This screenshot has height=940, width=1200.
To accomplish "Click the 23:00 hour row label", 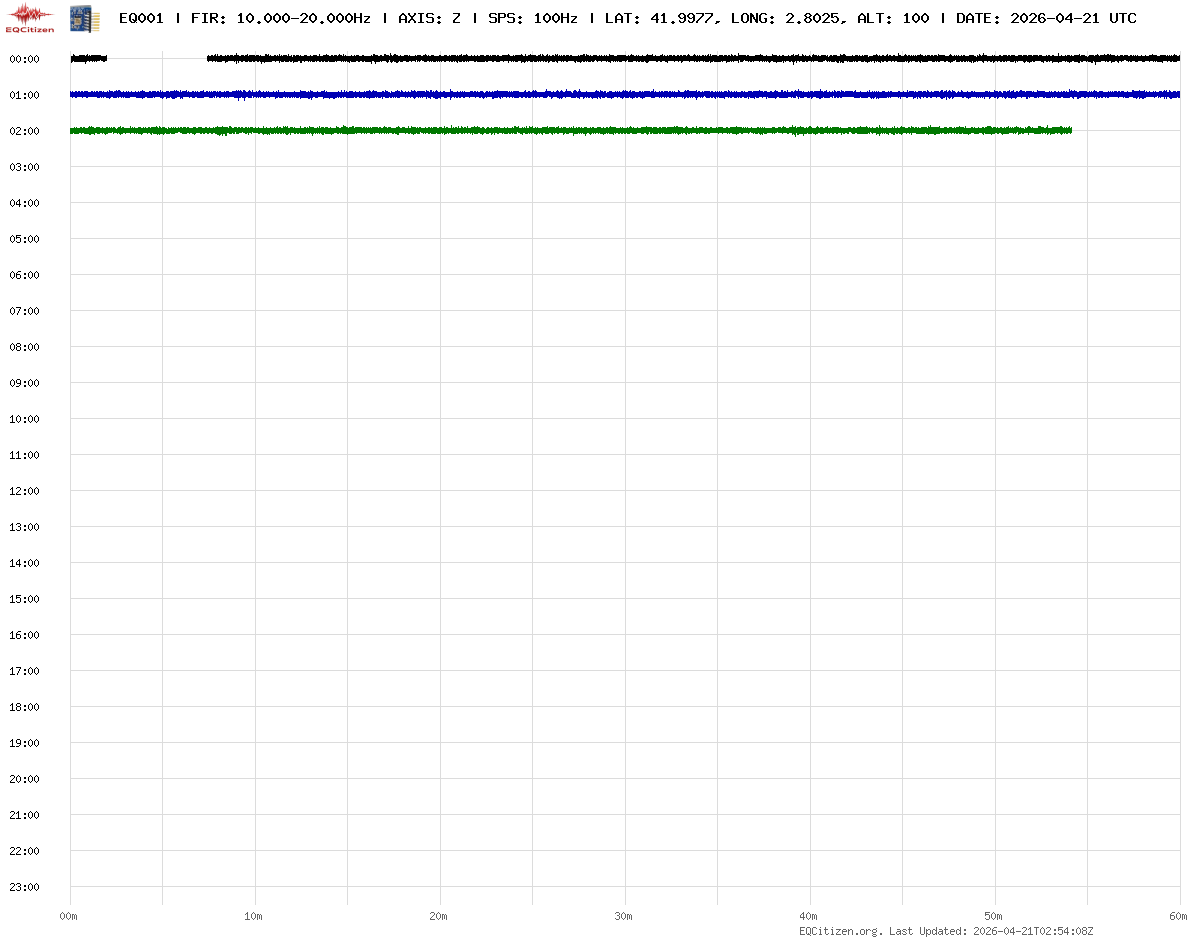I will click(x=24, y=887).
